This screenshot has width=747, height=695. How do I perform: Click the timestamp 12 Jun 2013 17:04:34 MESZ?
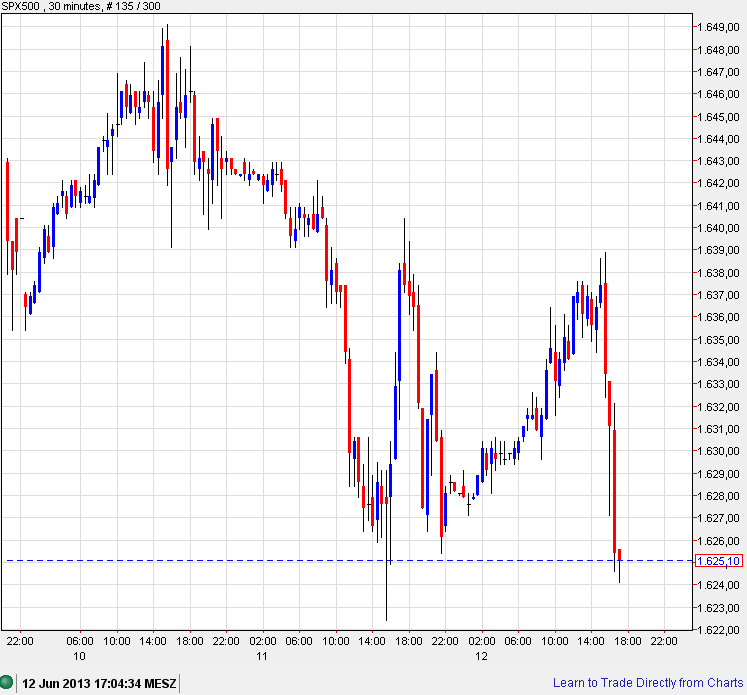pos(99,684)
